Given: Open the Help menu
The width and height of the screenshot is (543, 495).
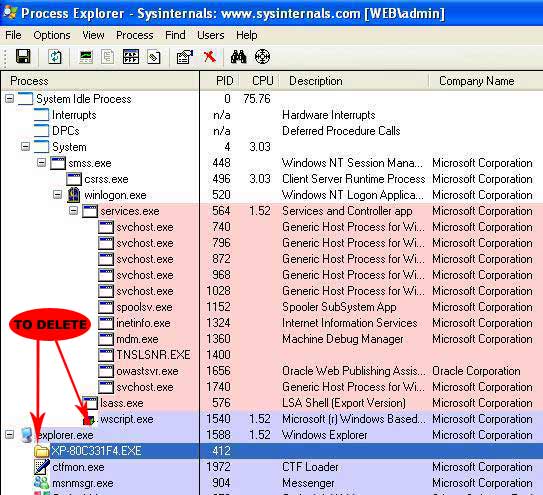Looking at the screenshot, I should [x=247, y=35].
